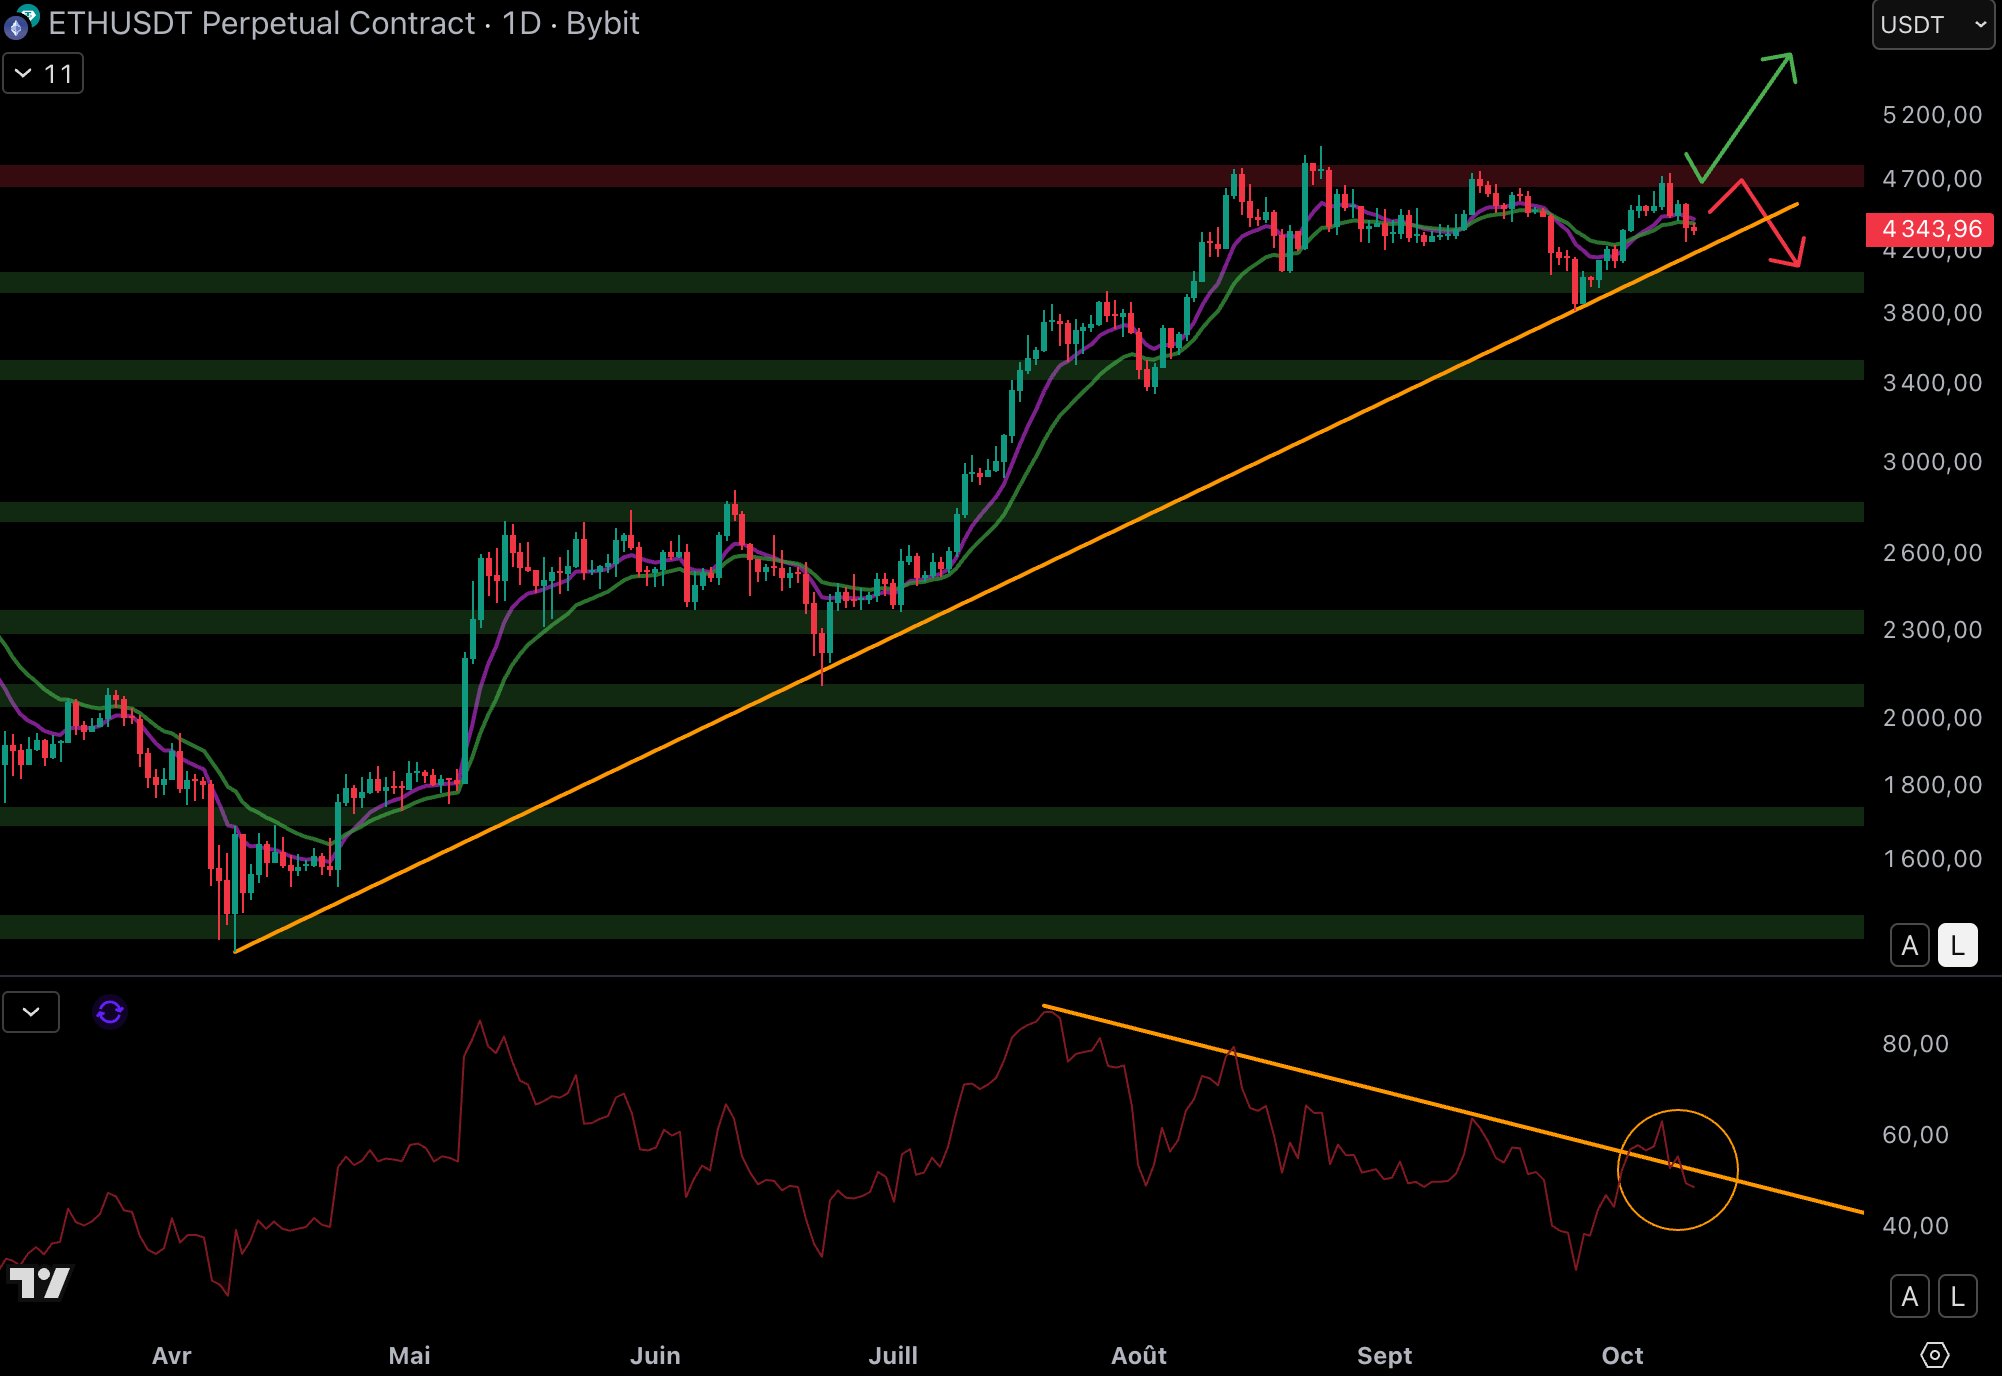Click the ETHUSDT Perpetual Contract title

click(262, 24)
